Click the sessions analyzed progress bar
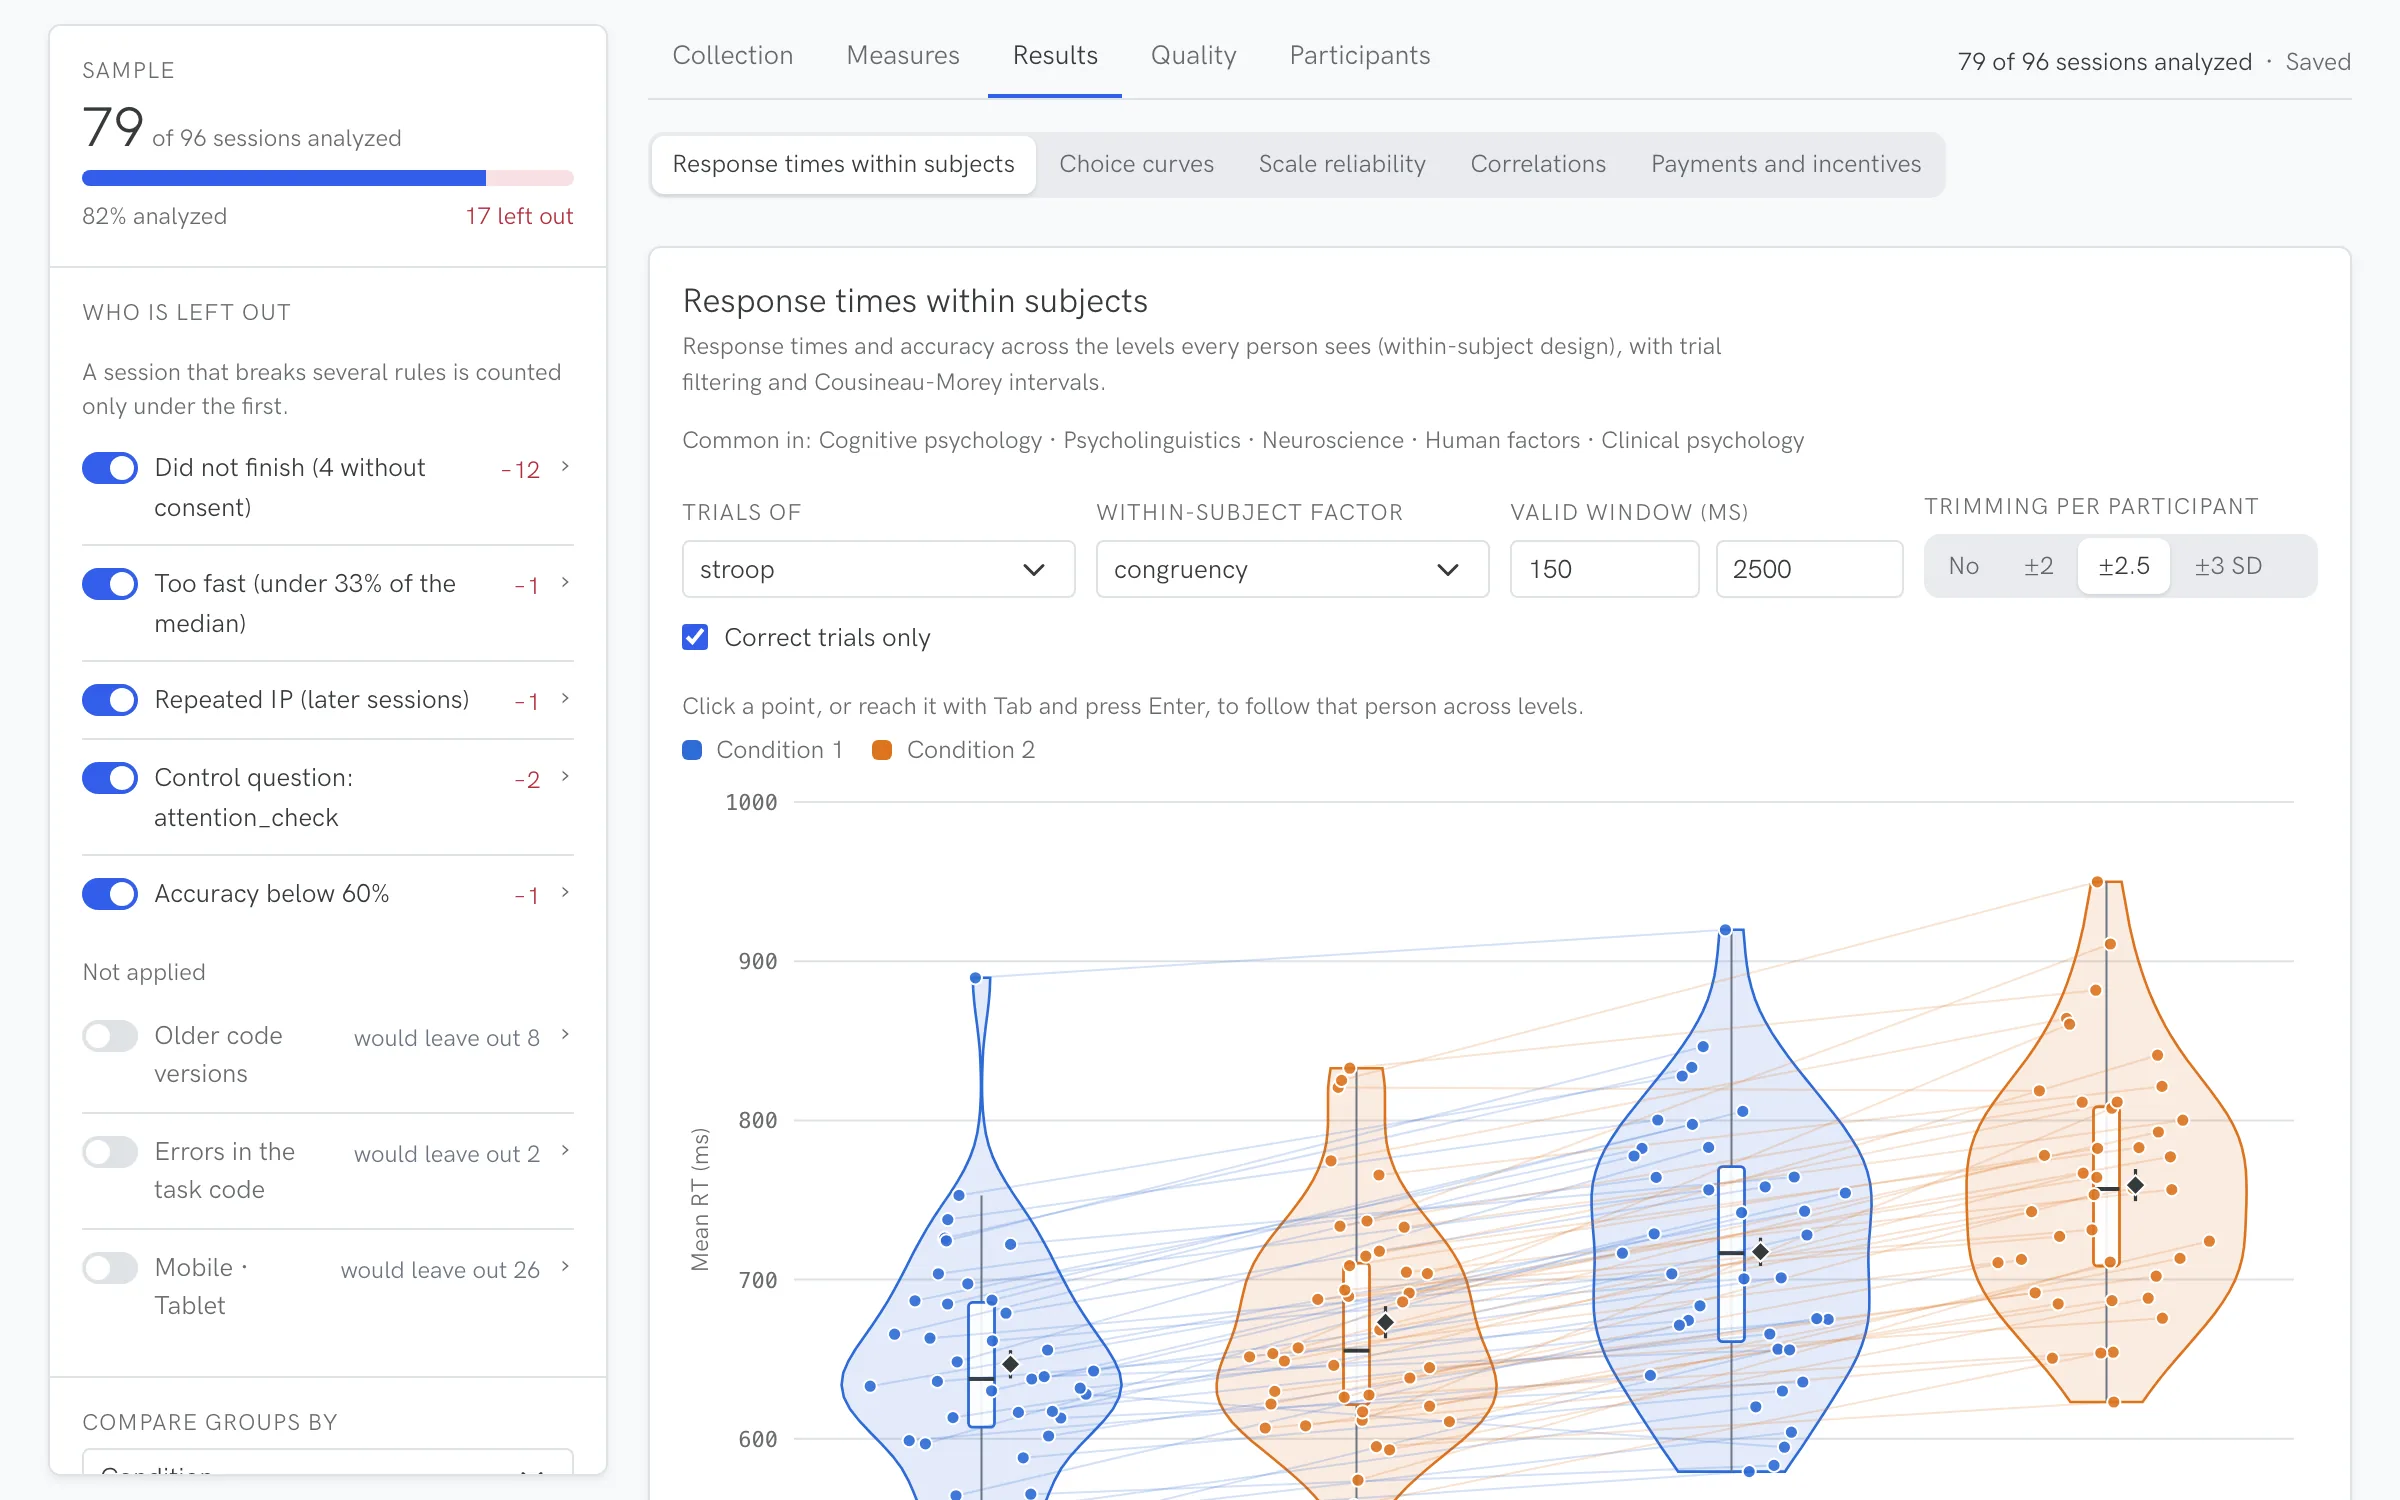This screenshot has width=2400, height=1500. tap(328, 178)
